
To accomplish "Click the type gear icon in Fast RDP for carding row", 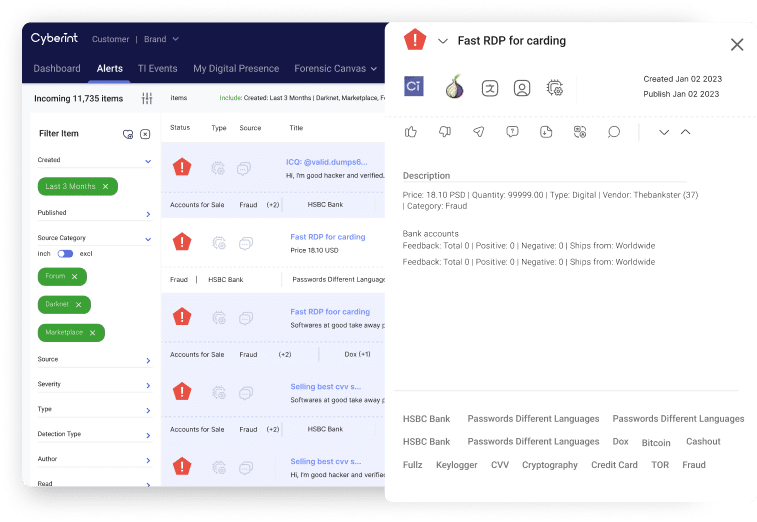I will (219, 243).
